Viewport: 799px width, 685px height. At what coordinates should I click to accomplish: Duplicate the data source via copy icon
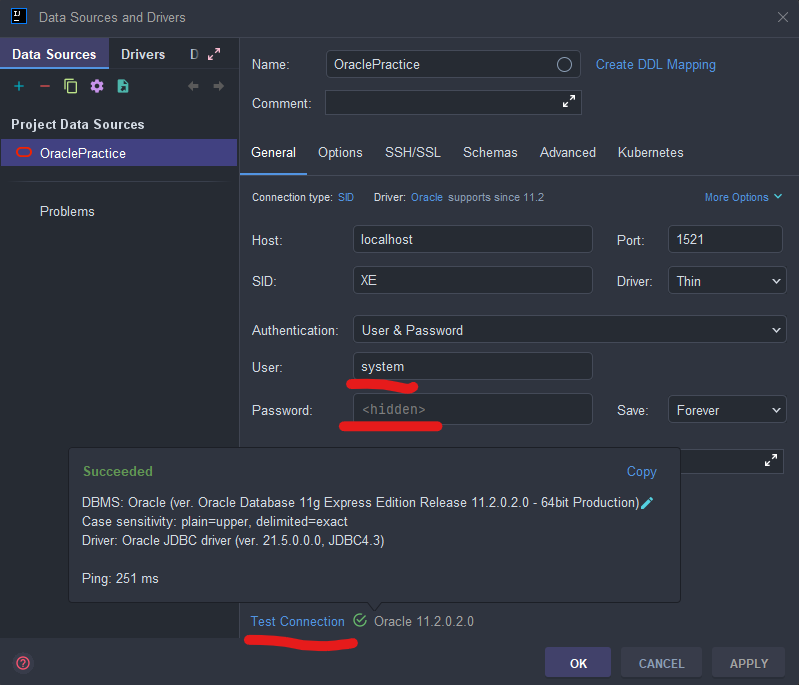71,86
